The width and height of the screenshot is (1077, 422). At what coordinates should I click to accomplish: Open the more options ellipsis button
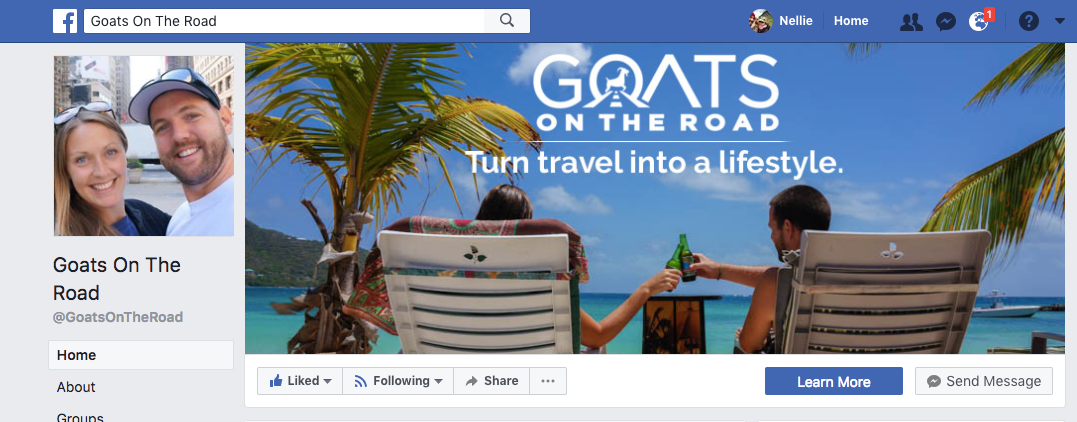(548, 381)
